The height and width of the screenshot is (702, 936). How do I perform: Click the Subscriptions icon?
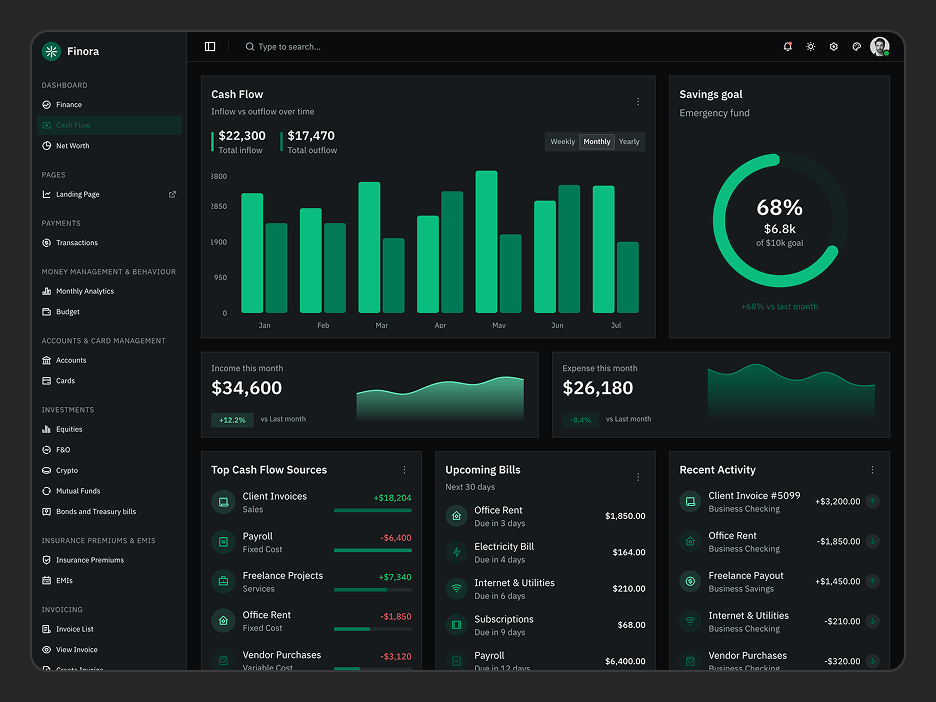(x=457, y=625)
